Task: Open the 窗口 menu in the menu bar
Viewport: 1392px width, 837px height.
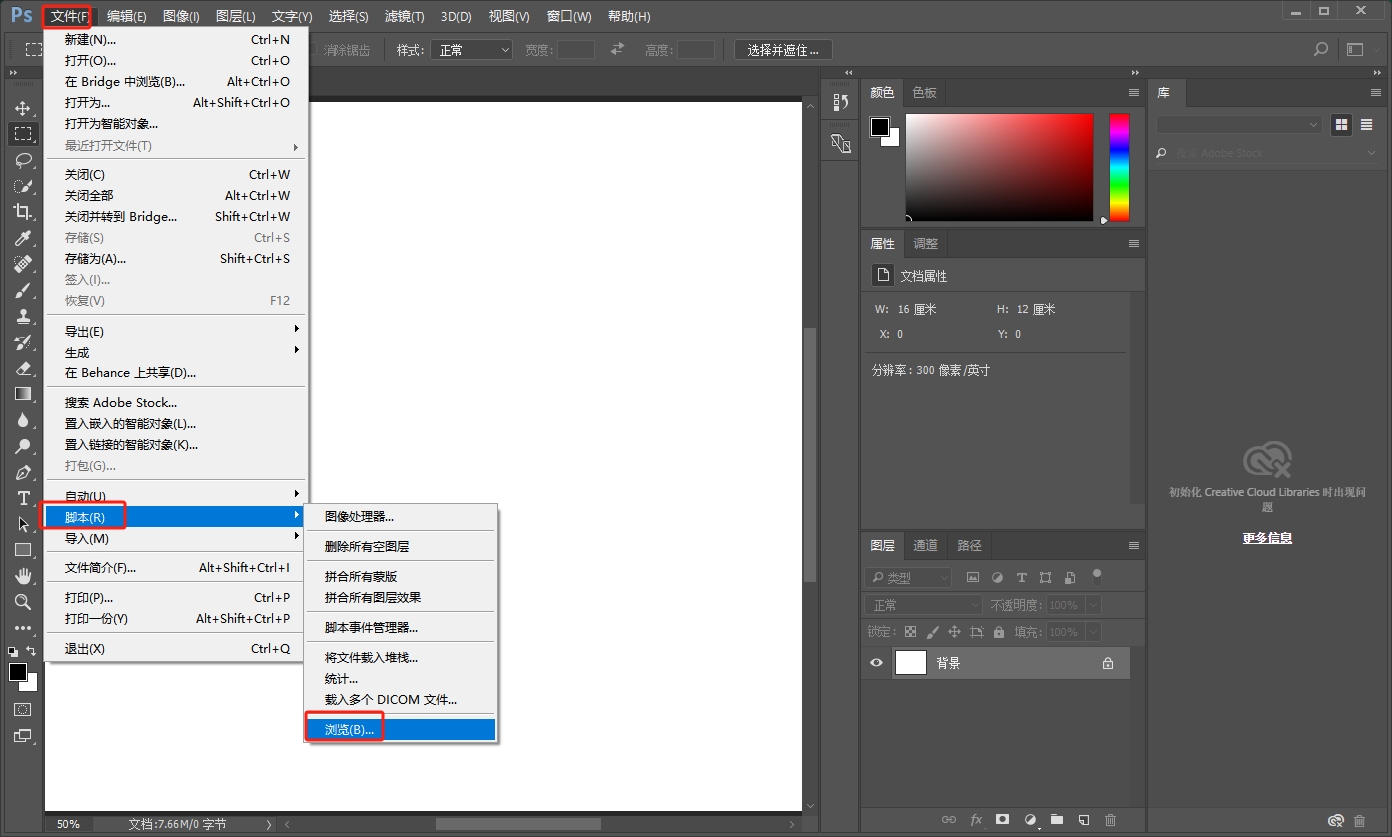Action: [x=567, y=15]
